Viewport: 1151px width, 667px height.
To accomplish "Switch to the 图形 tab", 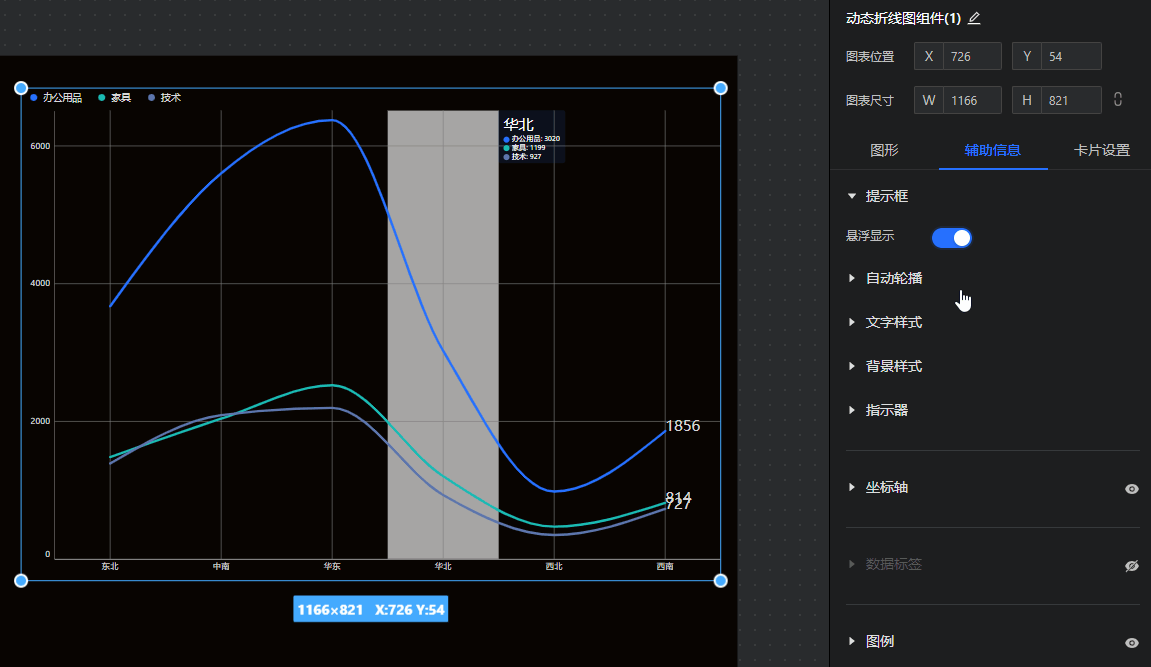I will tap(884, 151).
